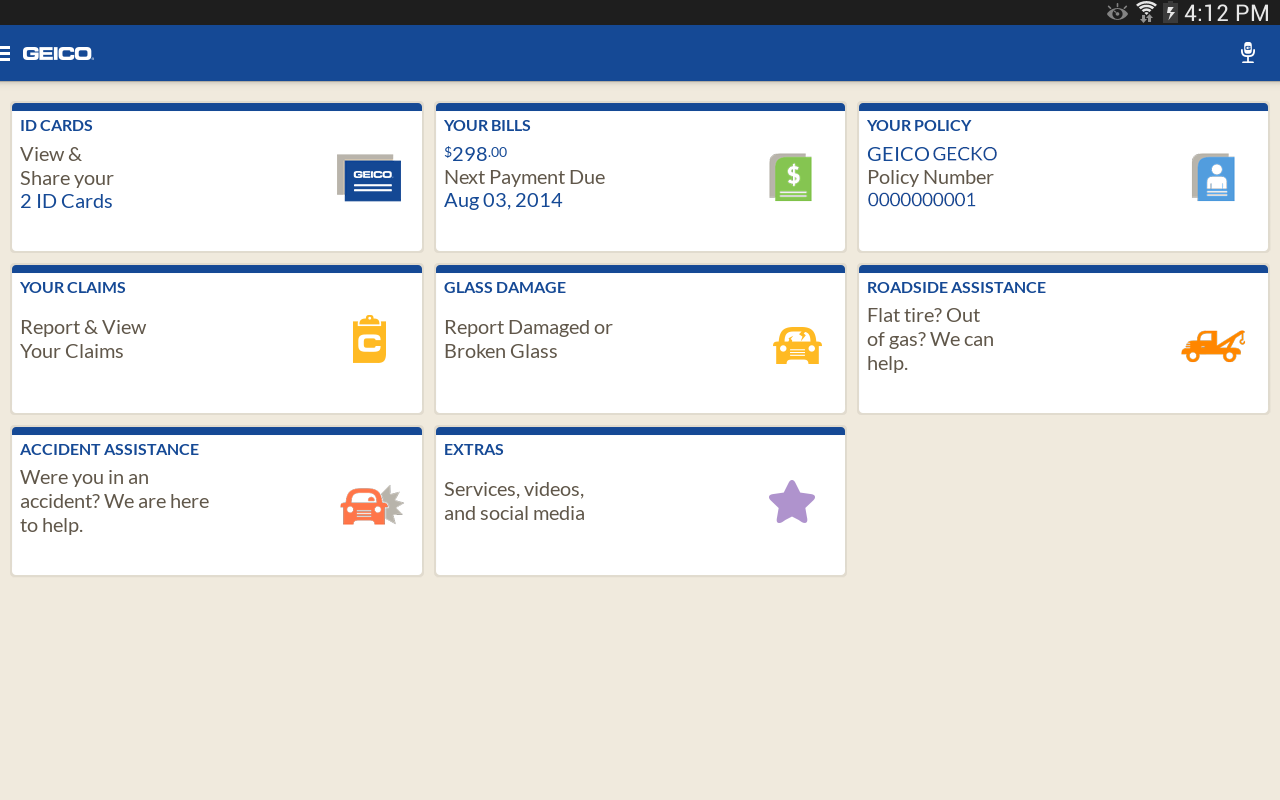Click the purple Extras star icon
Screen dimensions: 1280x800
pos(792,502)
